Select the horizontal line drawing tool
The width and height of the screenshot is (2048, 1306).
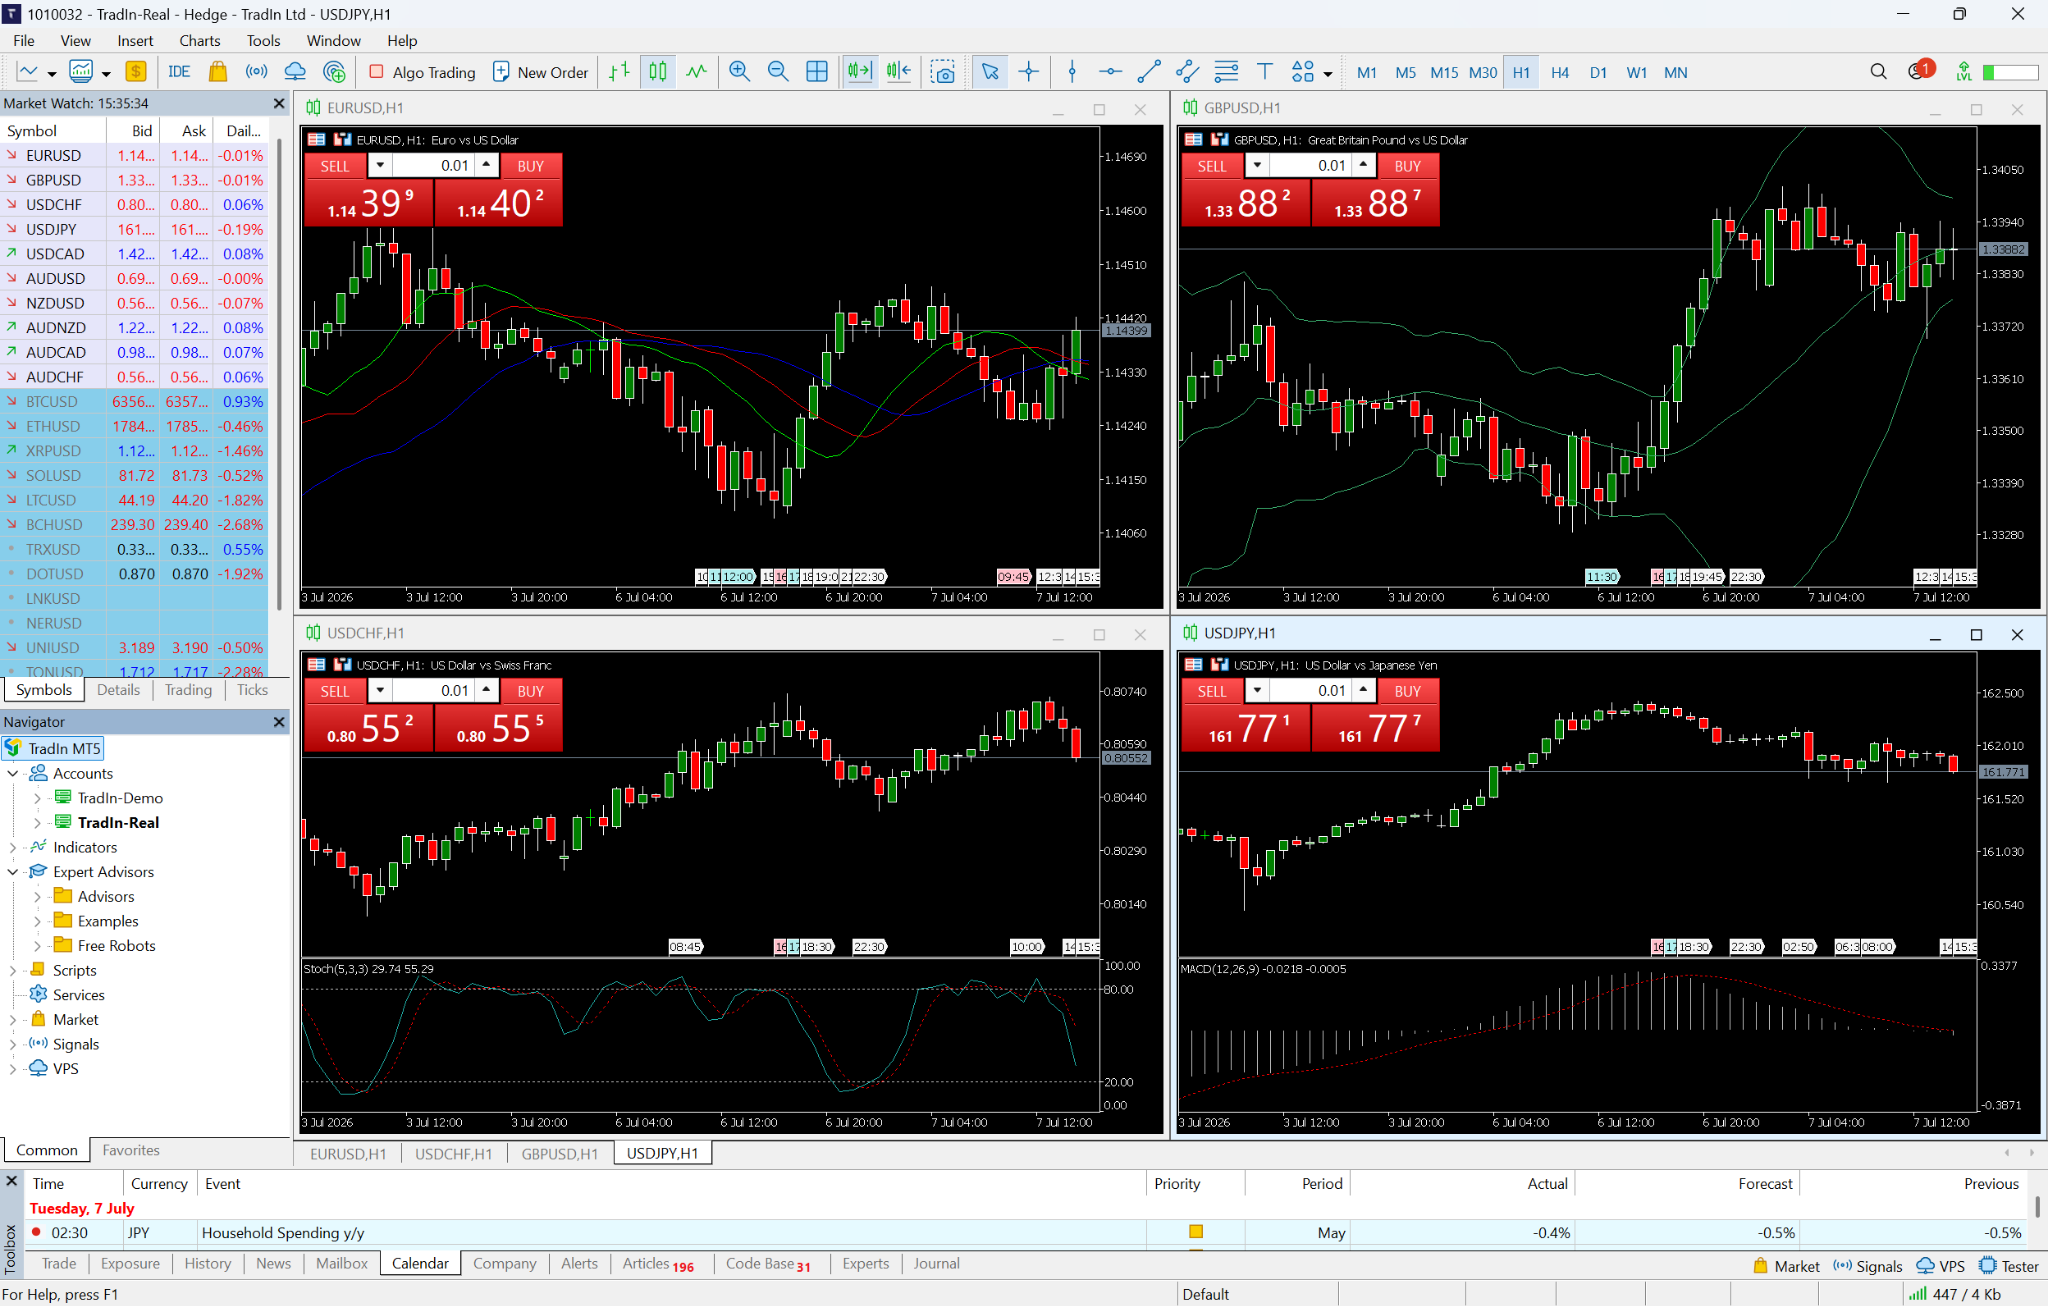pyautogui.click(x=1110, y=72)
